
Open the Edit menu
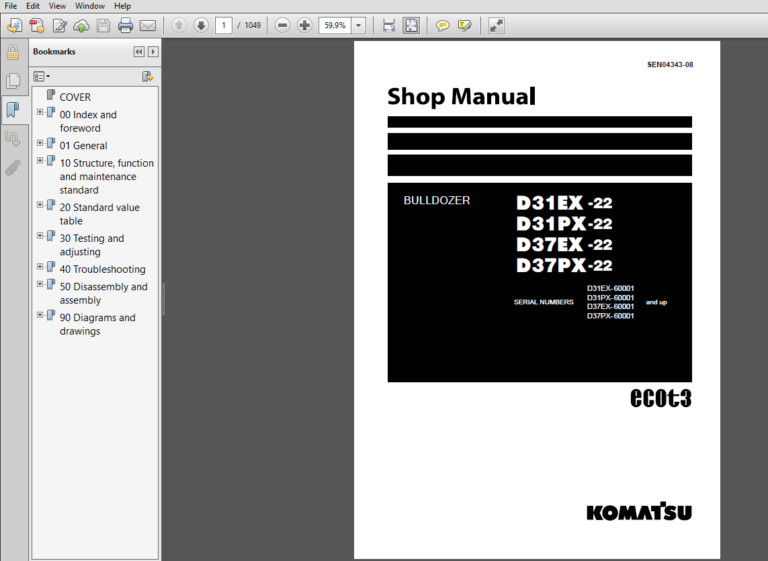[33, 6]
